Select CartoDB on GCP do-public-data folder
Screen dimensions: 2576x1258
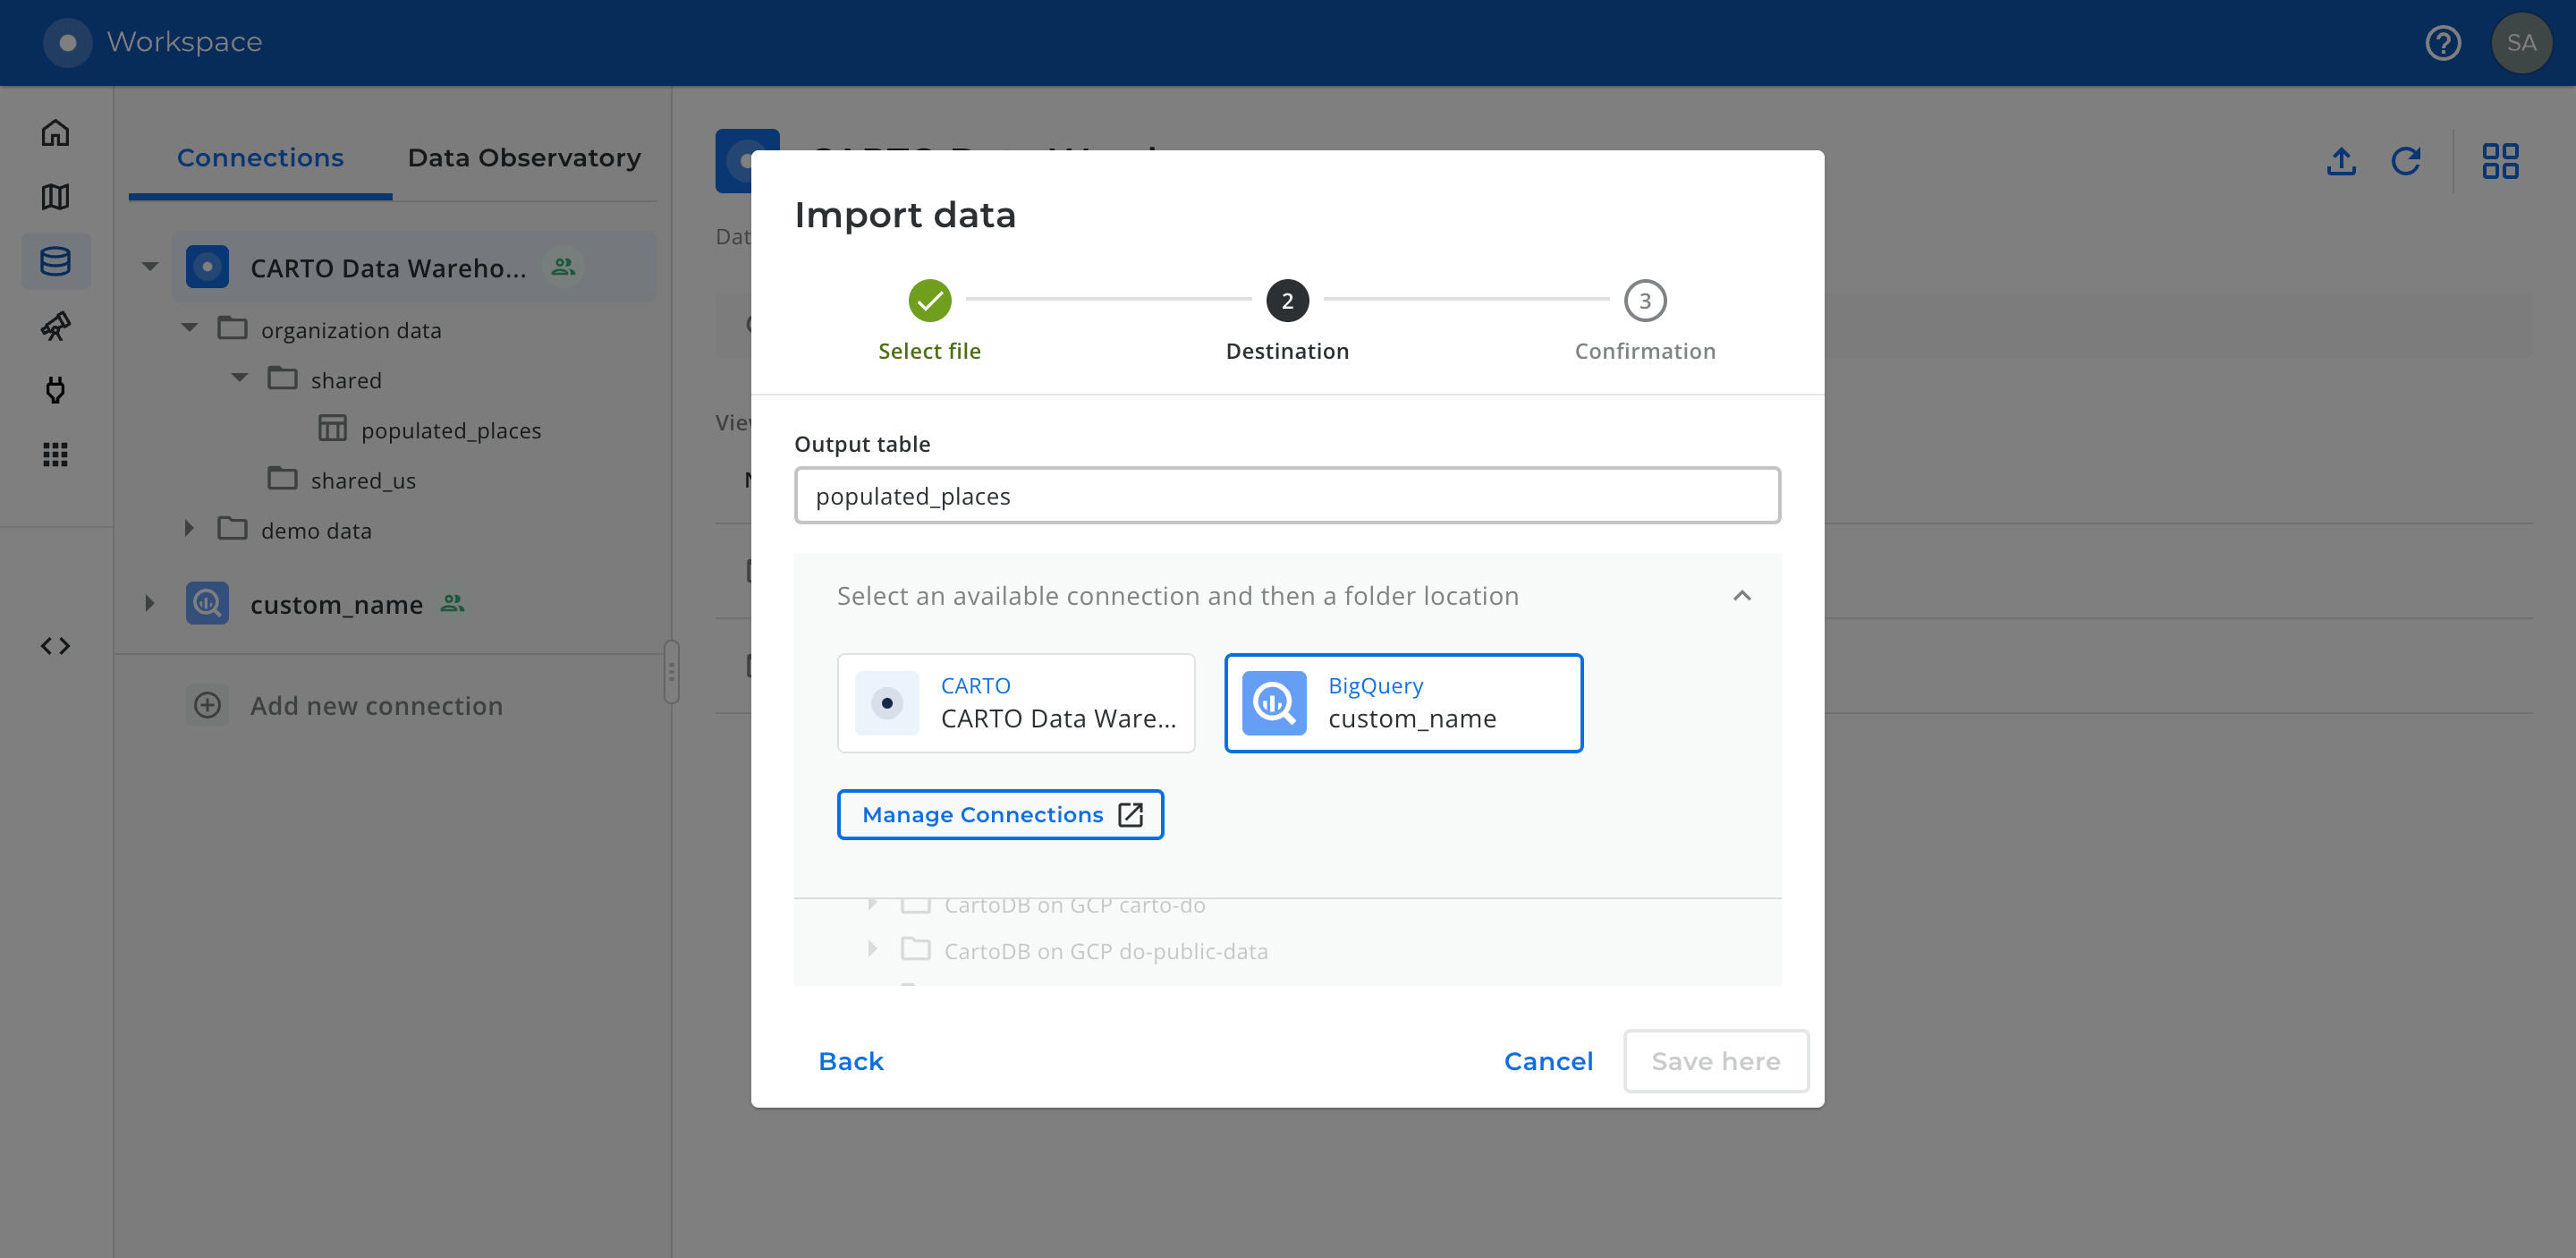1106,951
